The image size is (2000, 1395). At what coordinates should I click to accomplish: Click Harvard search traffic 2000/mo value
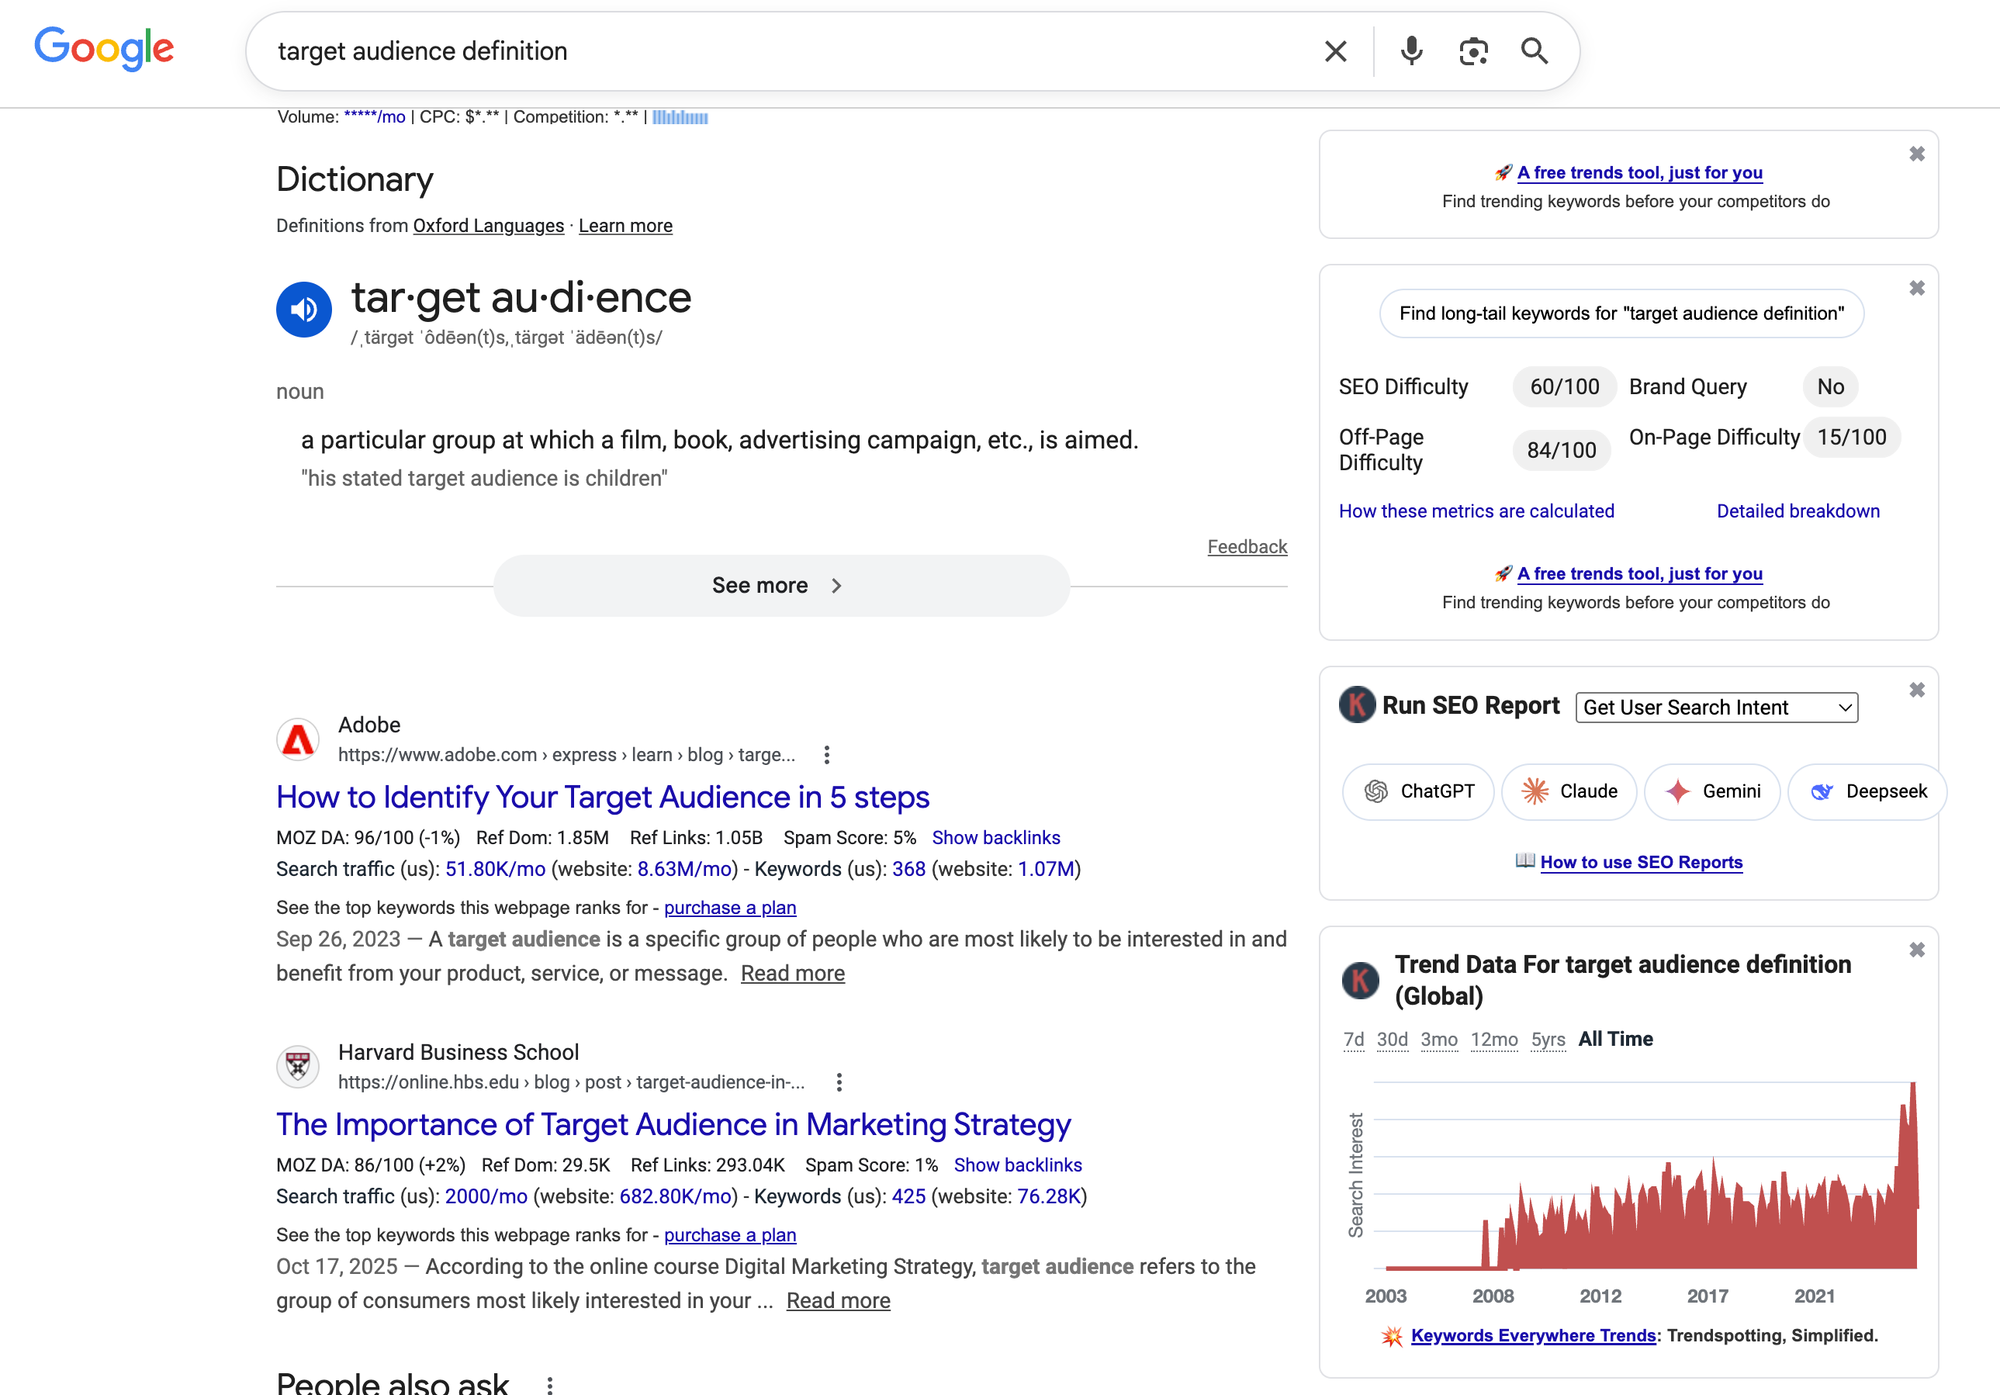(x=486, y=1196)
